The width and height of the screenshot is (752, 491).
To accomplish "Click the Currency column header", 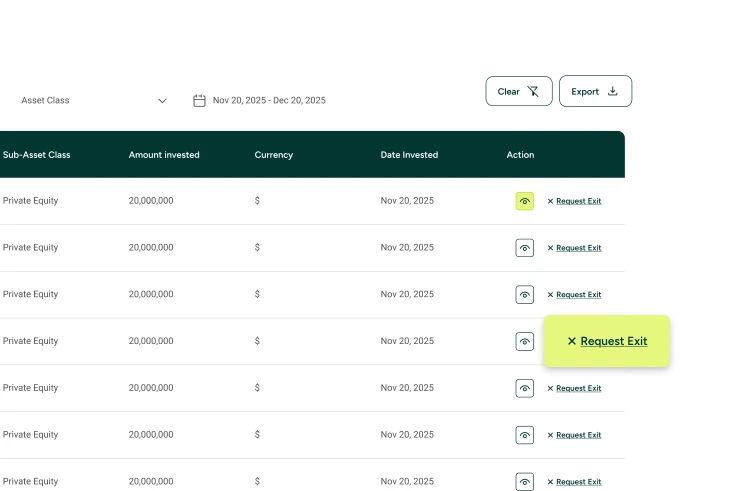I will coord(273,155).
